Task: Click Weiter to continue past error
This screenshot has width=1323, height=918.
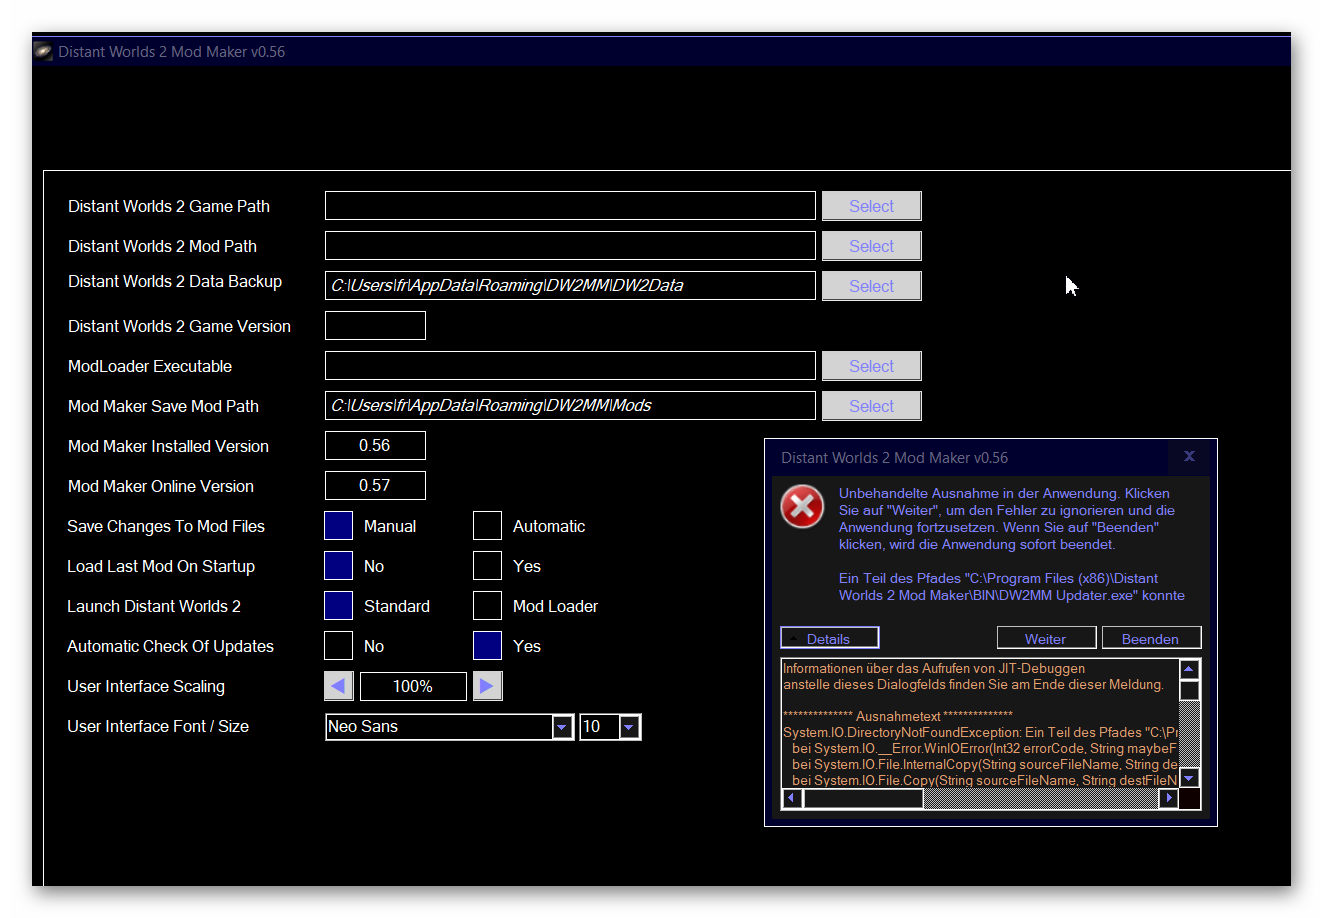Action: tap(1046, 638)
